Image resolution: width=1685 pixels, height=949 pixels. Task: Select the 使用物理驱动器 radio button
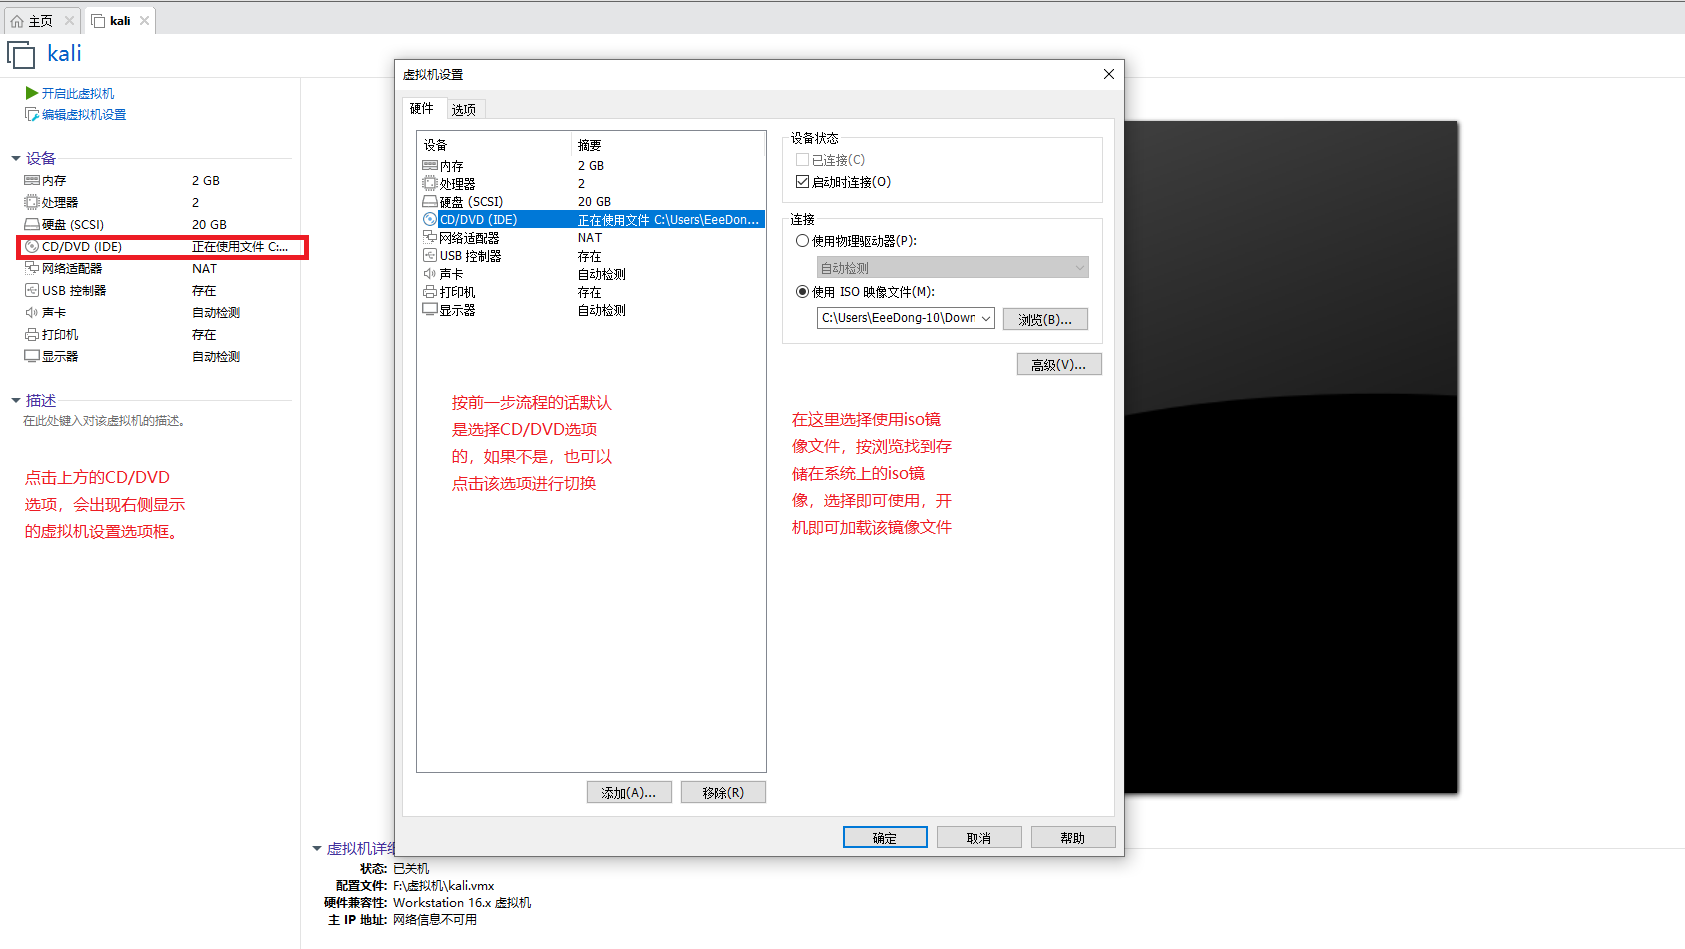click(x=802, y=241)
